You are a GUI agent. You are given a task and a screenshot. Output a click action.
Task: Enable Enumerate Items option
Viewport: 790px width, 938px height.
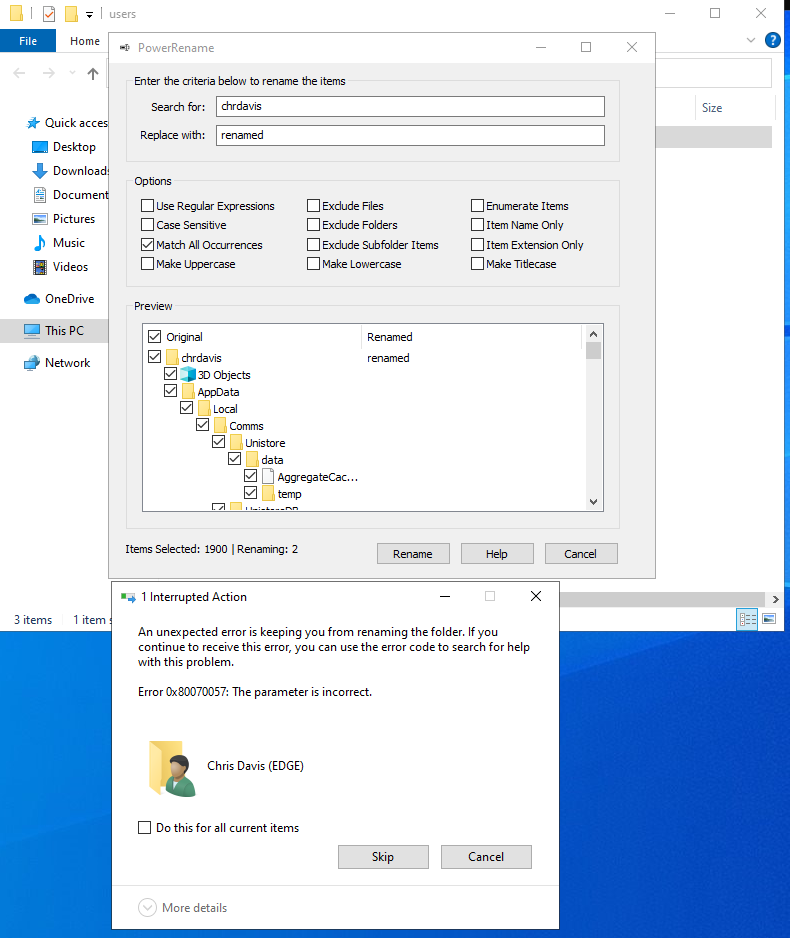pyautogui.click(x=477, y=206)
